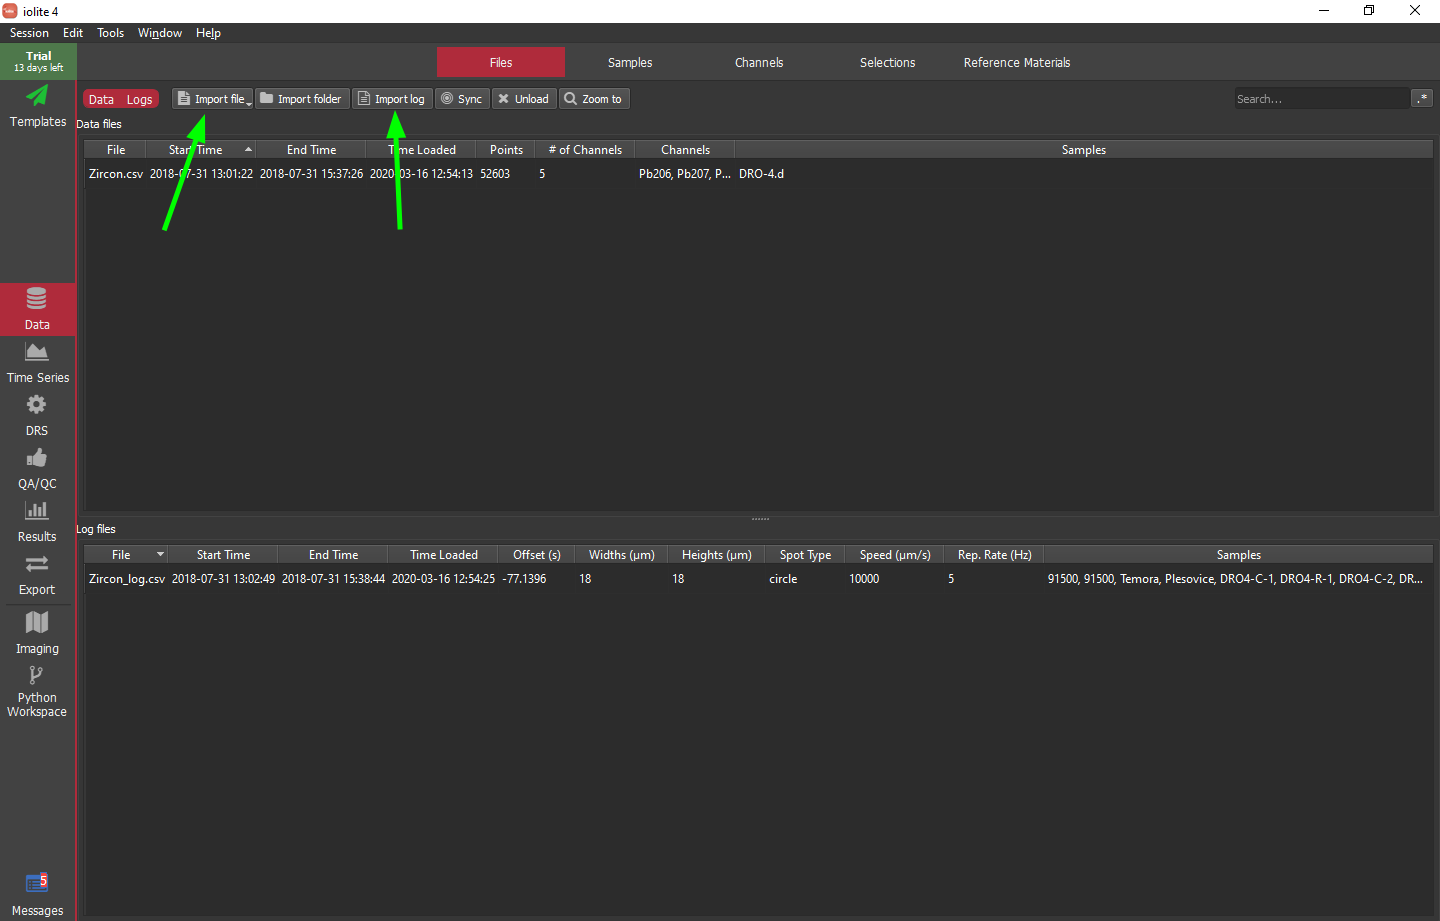This screenshot has height=921, width=1440.
Task: Click the File column sort arrow in Log files
Action: tap(160, 554)
